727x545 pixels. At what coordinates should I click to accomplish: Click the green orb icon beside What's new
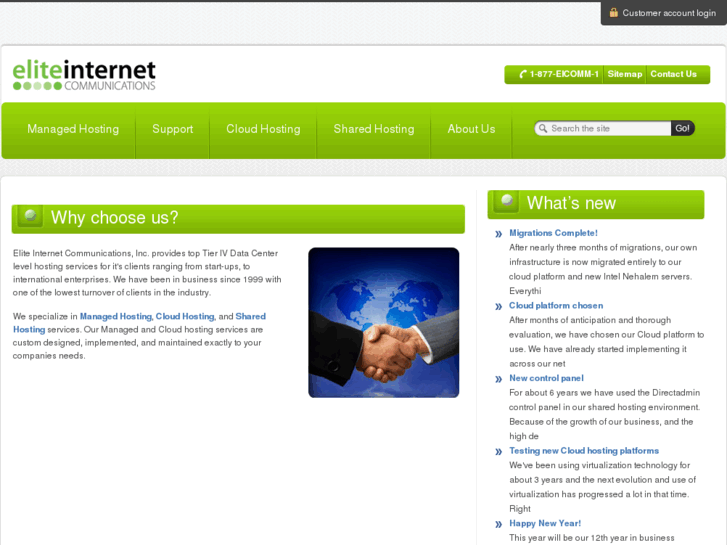tap(507, 201)
